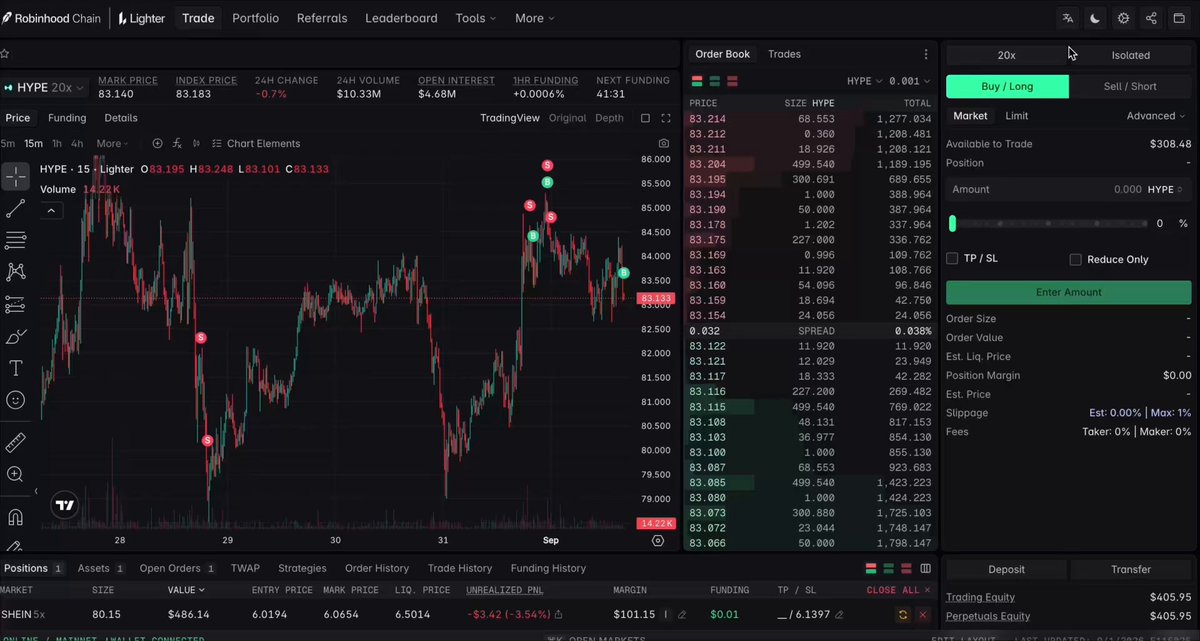
Task: Switch to the Trades tab
Action: click(x=784, y=54)
